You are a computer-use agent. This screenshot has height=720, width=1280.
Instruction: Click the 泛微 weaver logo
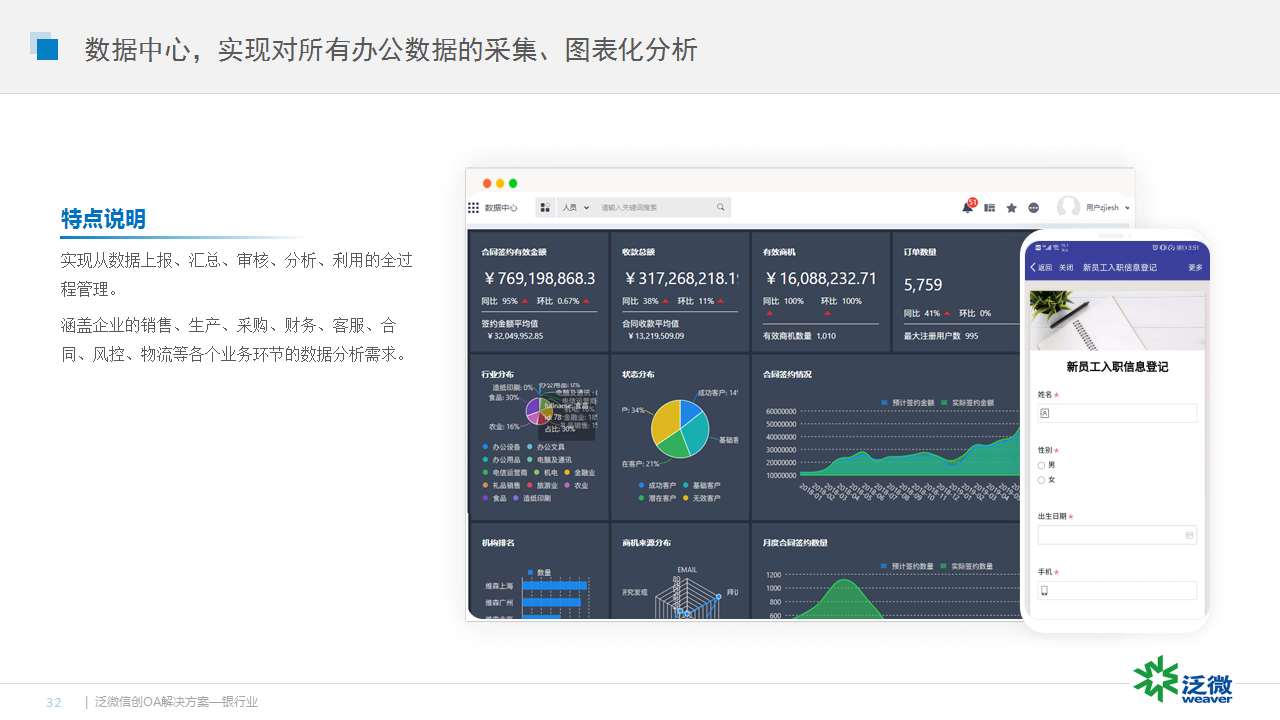click(1183, 681)
